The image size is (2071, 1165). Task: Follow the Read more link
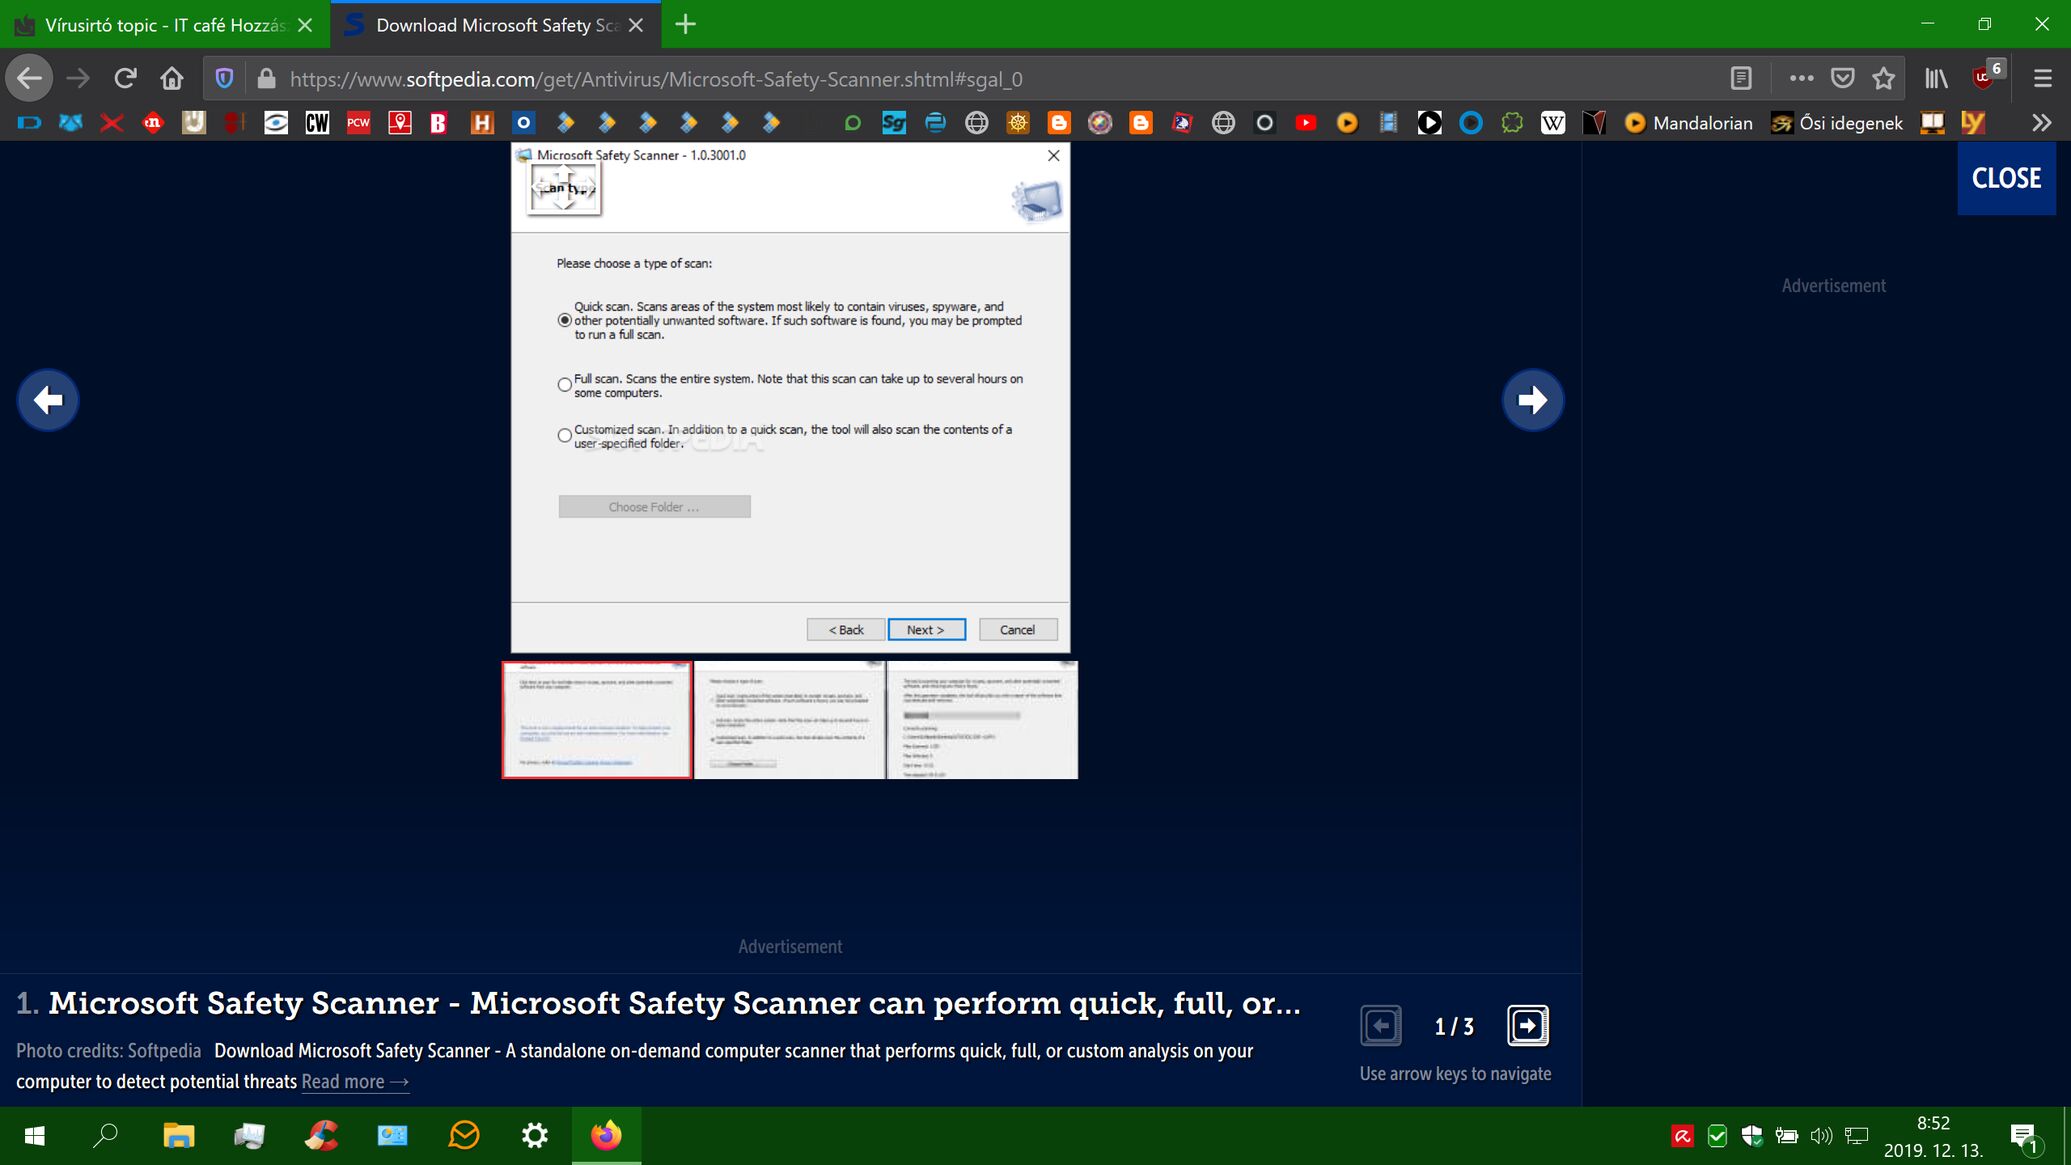[x=355, y=1081]
